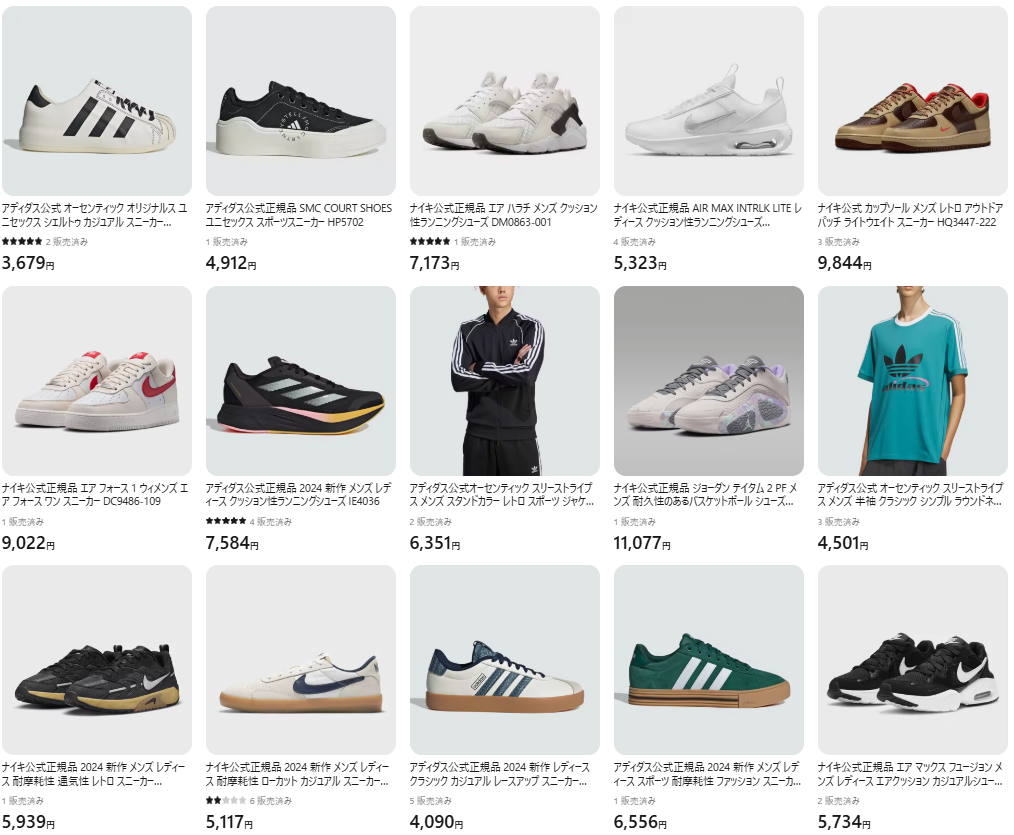Image resolution: width=1014 pixels, height=835 pixels.
Task: Open the black Adidas running shoe with yellow sole
Action: (301, 381)
